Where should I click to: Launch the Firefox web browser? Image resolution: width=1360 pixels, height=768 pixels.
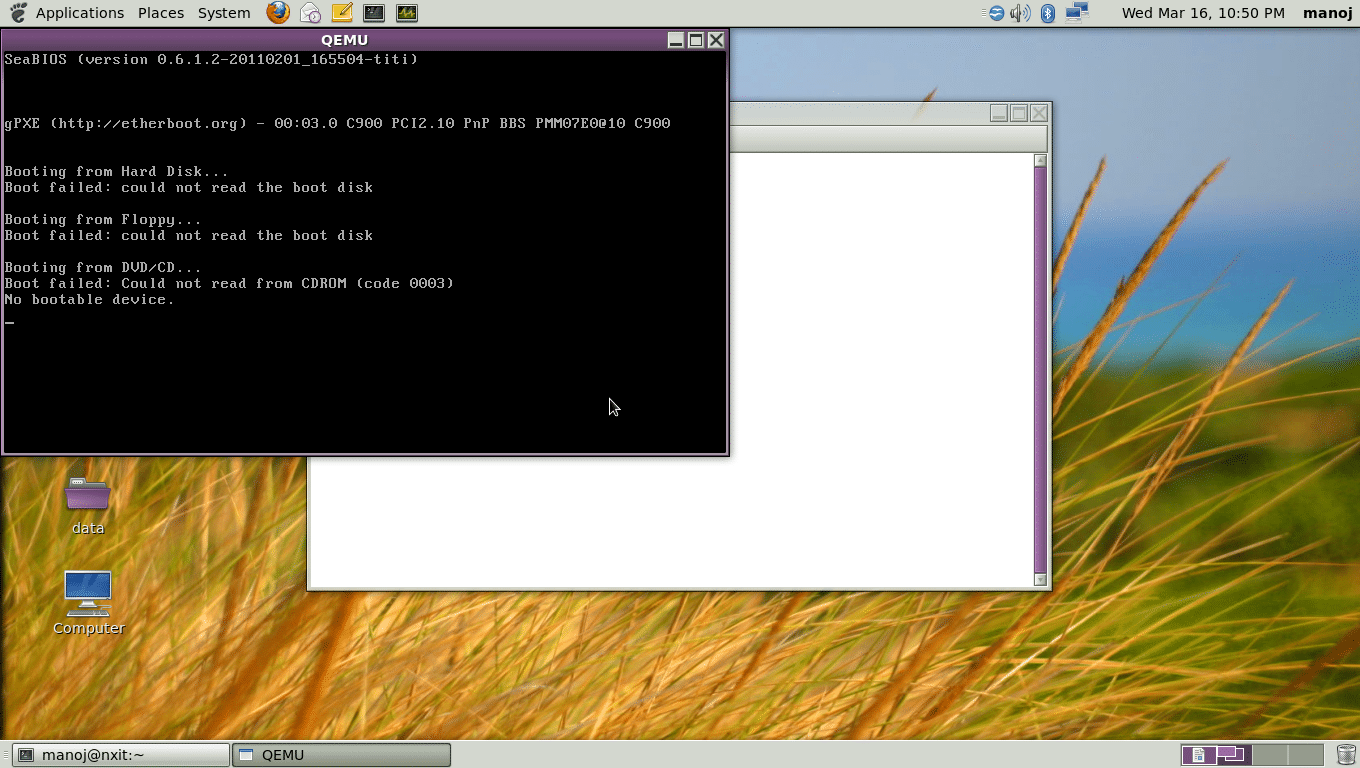(278, 13)
